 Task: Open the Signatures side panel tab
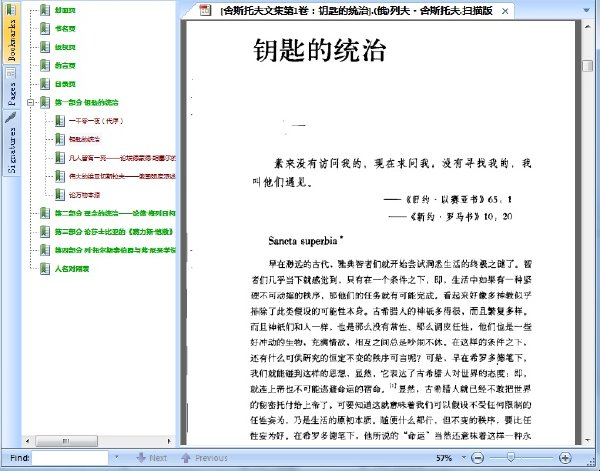pyautogui.click(x=11, y=143)
